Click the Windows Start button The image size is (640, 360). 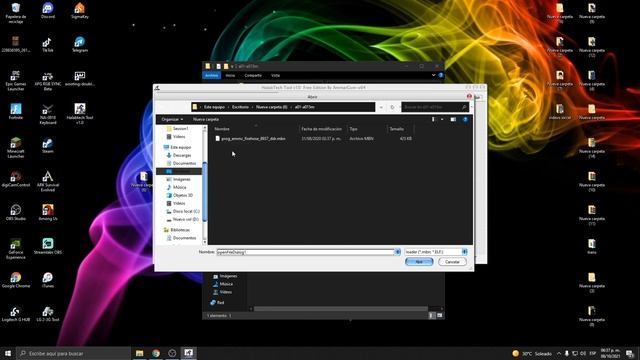[8, 353]
